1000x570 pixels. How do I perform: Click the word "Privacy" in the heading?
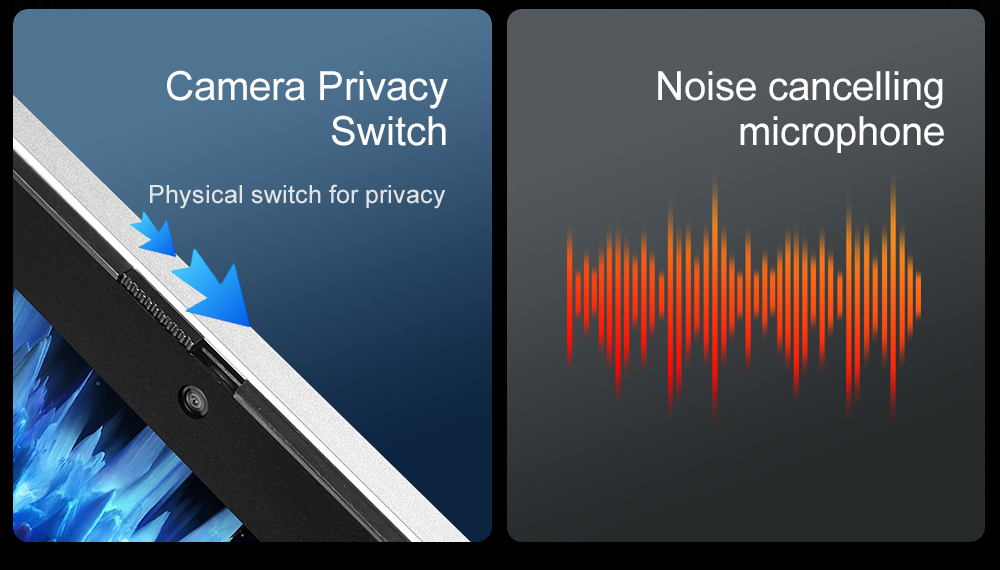tap(383, 89)
